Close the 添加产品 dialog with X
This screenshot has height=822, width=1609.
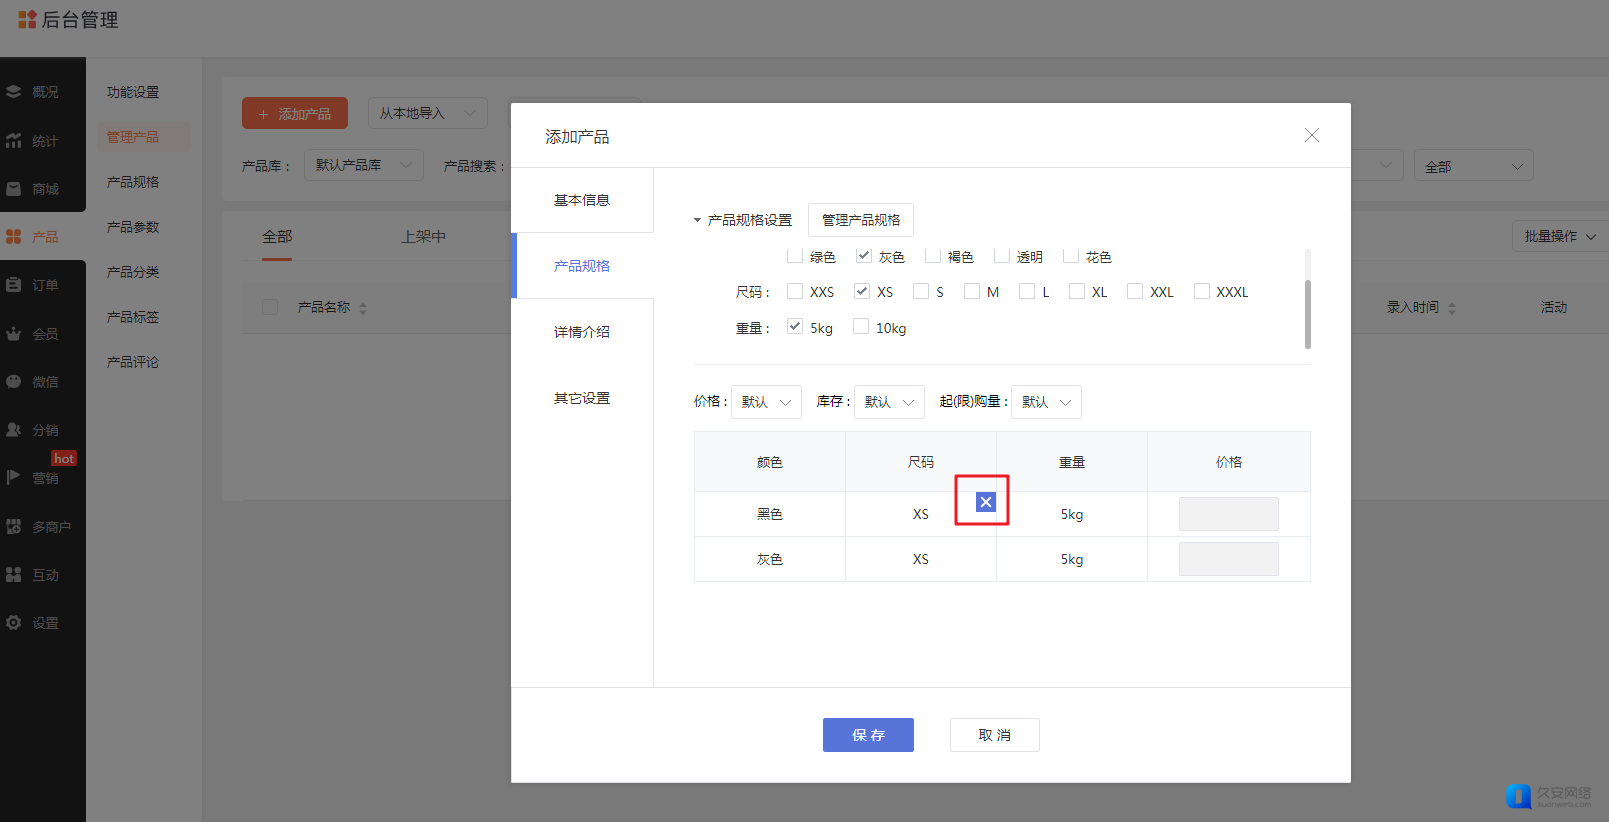pyautogui.click(x=1311, y=135)
